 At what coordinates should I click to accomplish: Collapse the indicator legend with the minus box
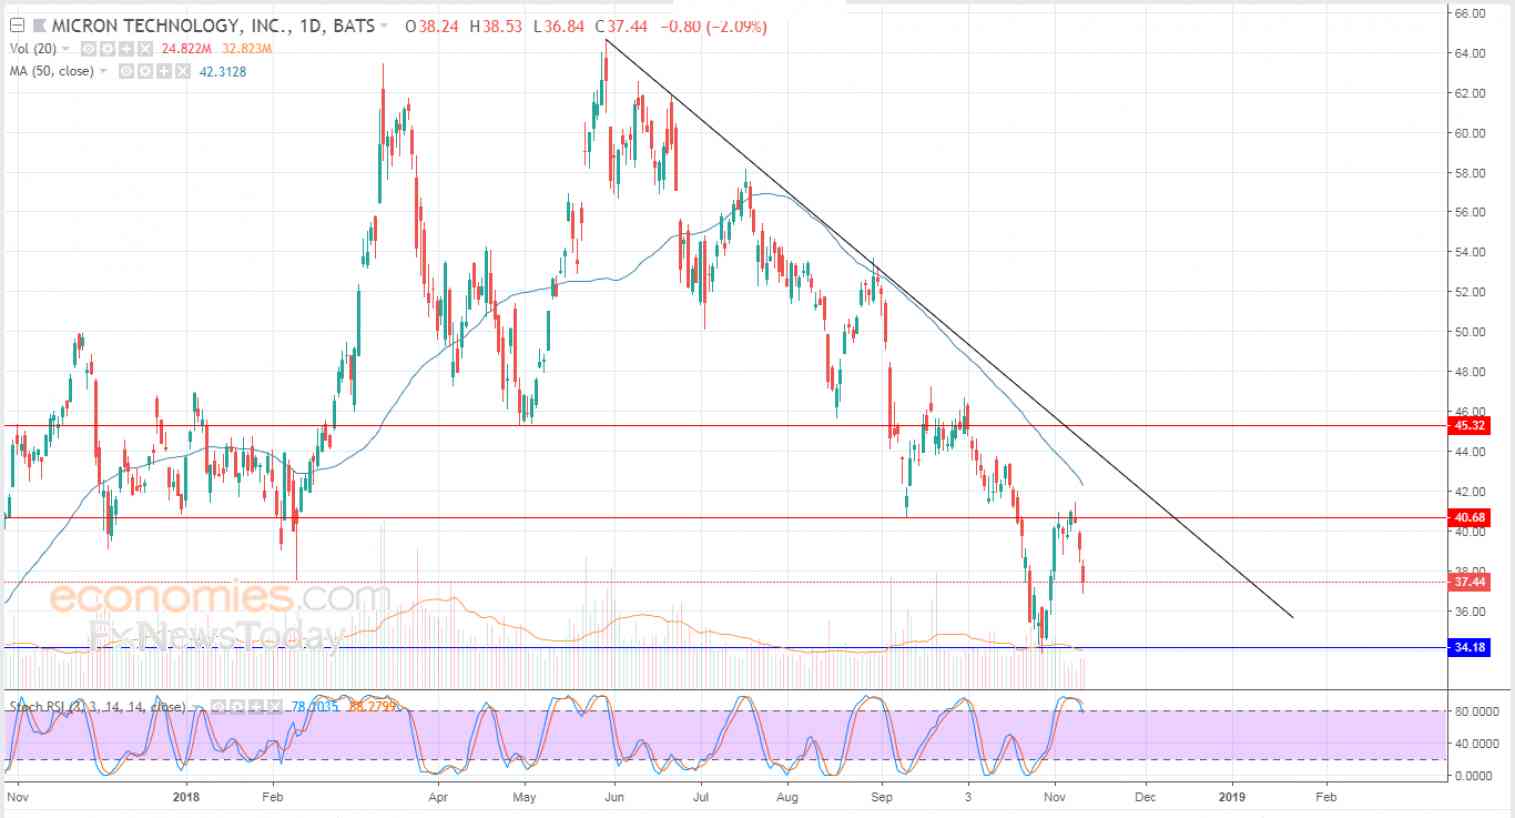tap(17, 26)
